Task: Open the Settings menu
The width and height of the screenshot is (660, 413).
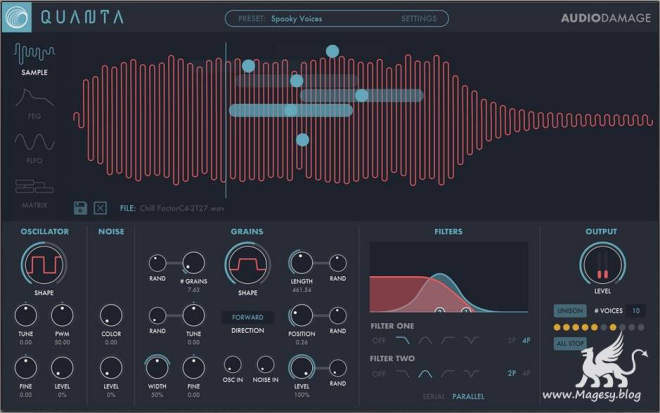Action: click(419, 19)
